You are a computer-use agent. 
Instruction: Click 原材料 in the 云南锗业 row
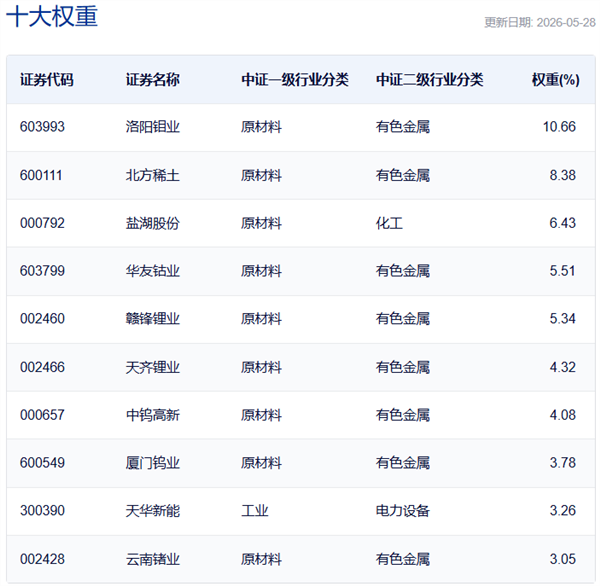[261, 559]
